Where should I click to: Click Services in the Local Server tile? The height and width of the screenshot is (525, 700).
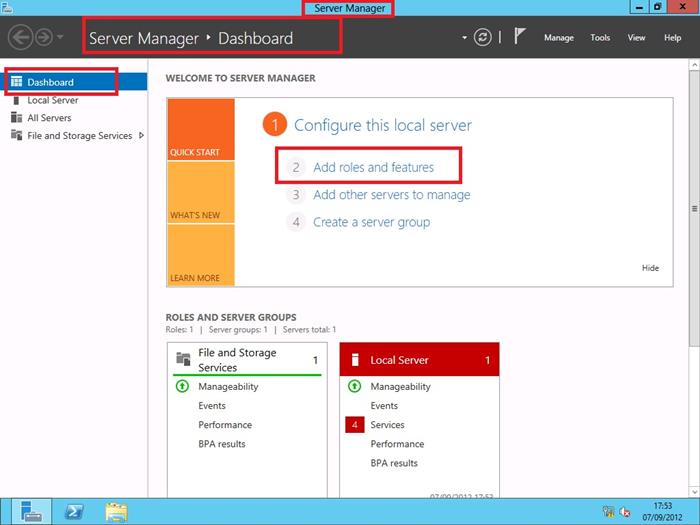coord(387,425)
